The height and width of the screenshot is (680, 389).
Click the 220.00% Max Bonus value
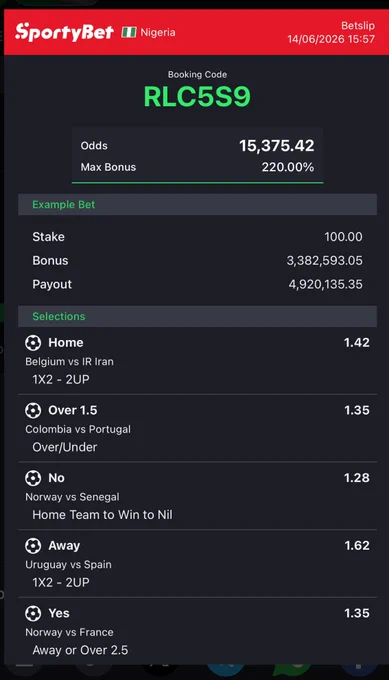point(288,167)
